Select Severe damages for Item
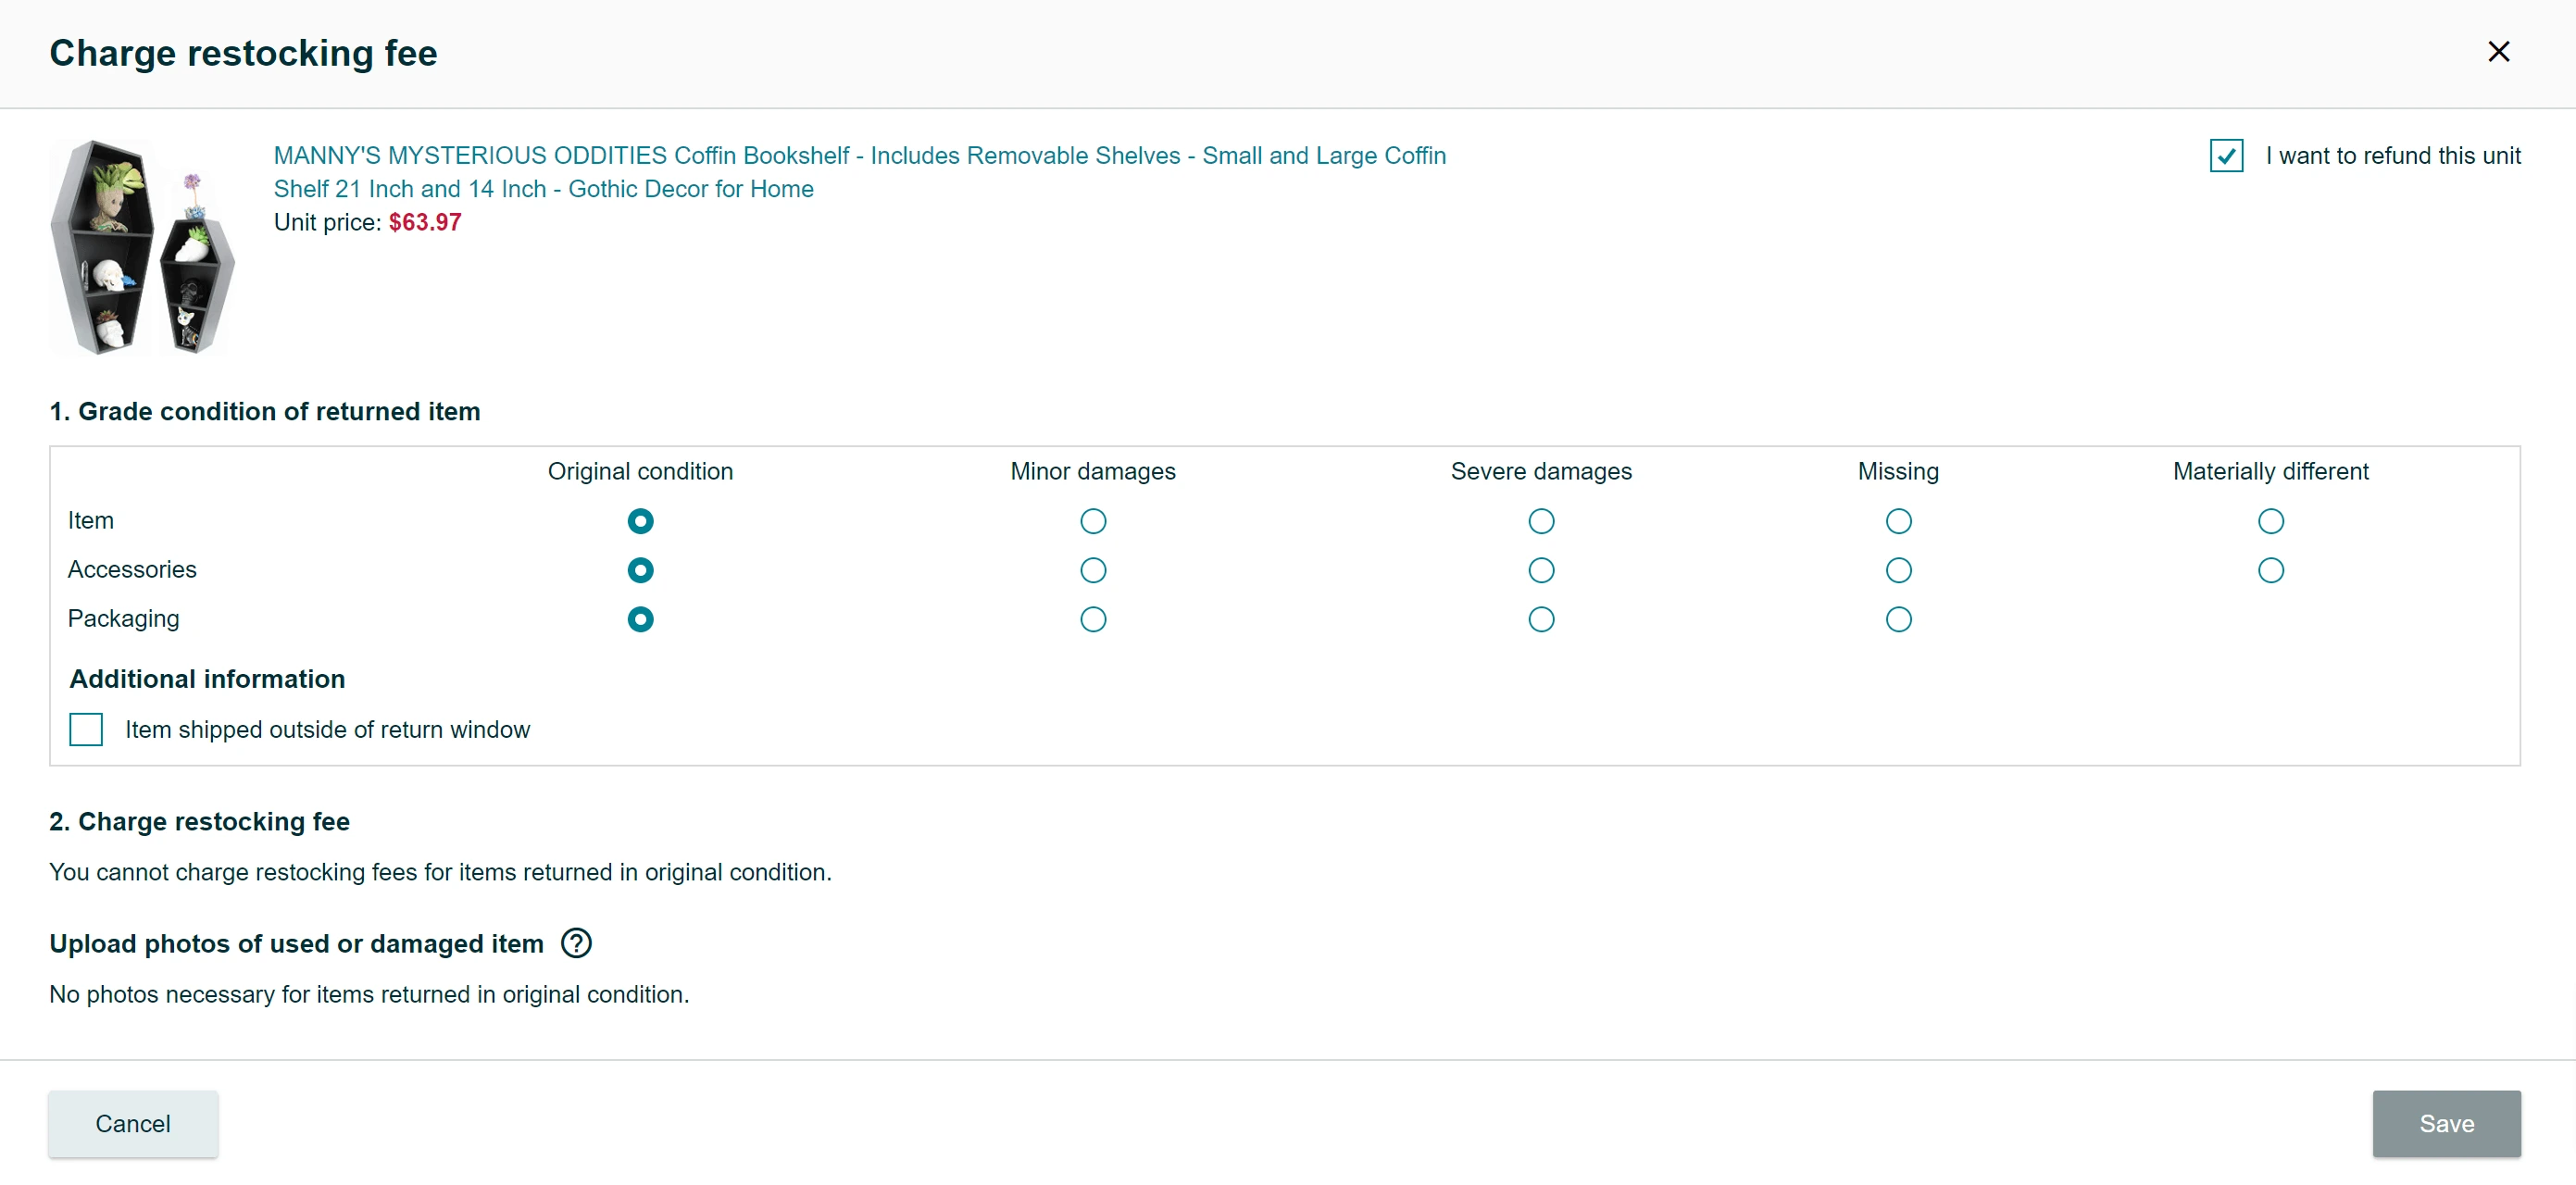Screen dimensions: 2576x1185 coord(1541,521)
